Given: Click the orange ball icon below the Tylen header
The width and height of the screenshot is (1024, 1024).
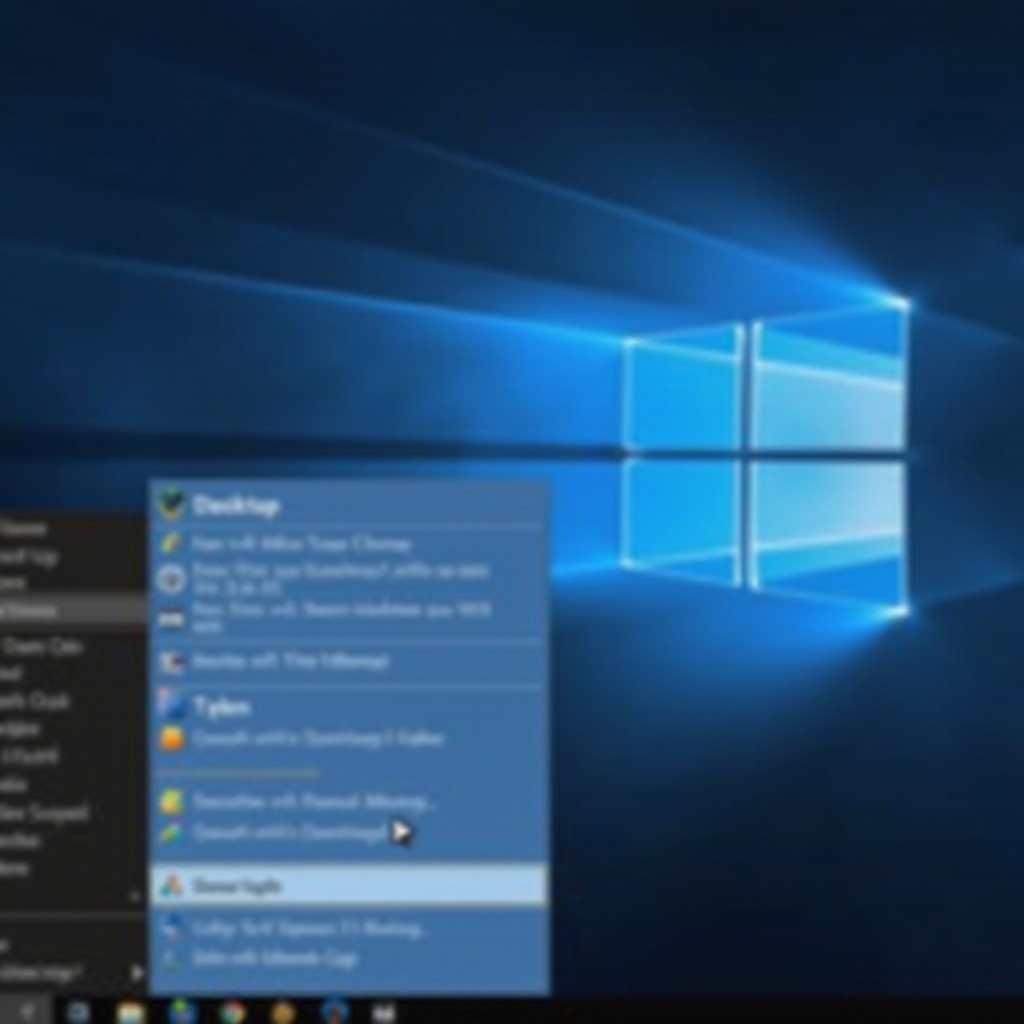Looking at the screenshot, I should [x=172, y=738].
